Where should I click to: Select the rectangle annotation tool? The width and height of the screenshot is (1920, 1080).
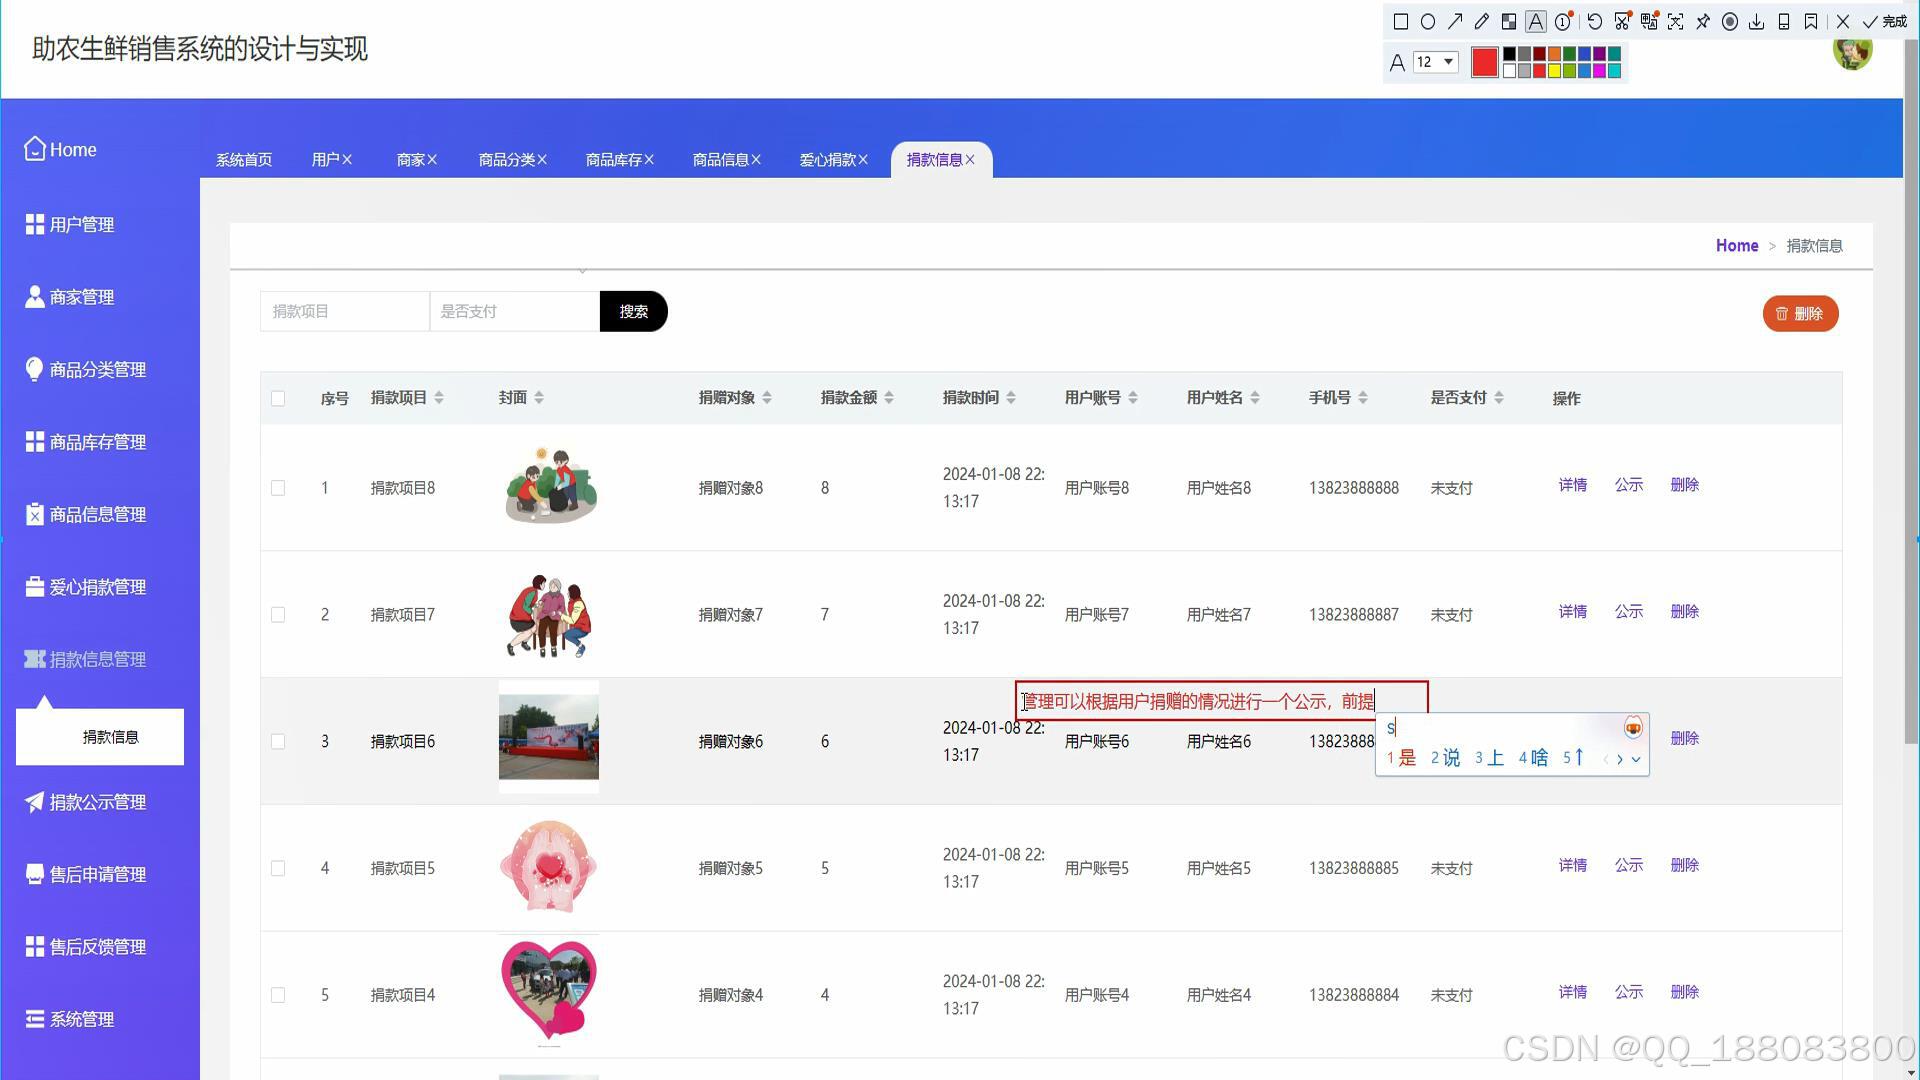1401,22
